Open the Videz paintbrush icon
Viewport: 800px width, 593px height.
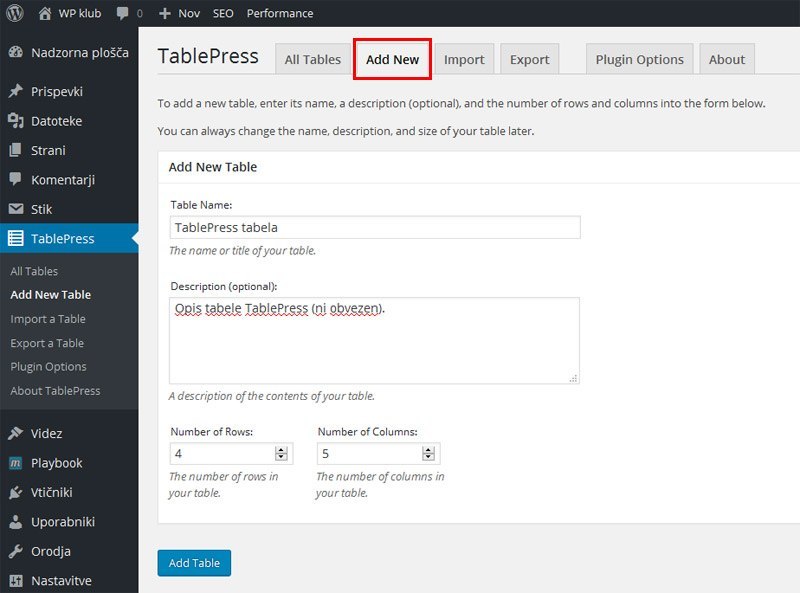(15, 433)
